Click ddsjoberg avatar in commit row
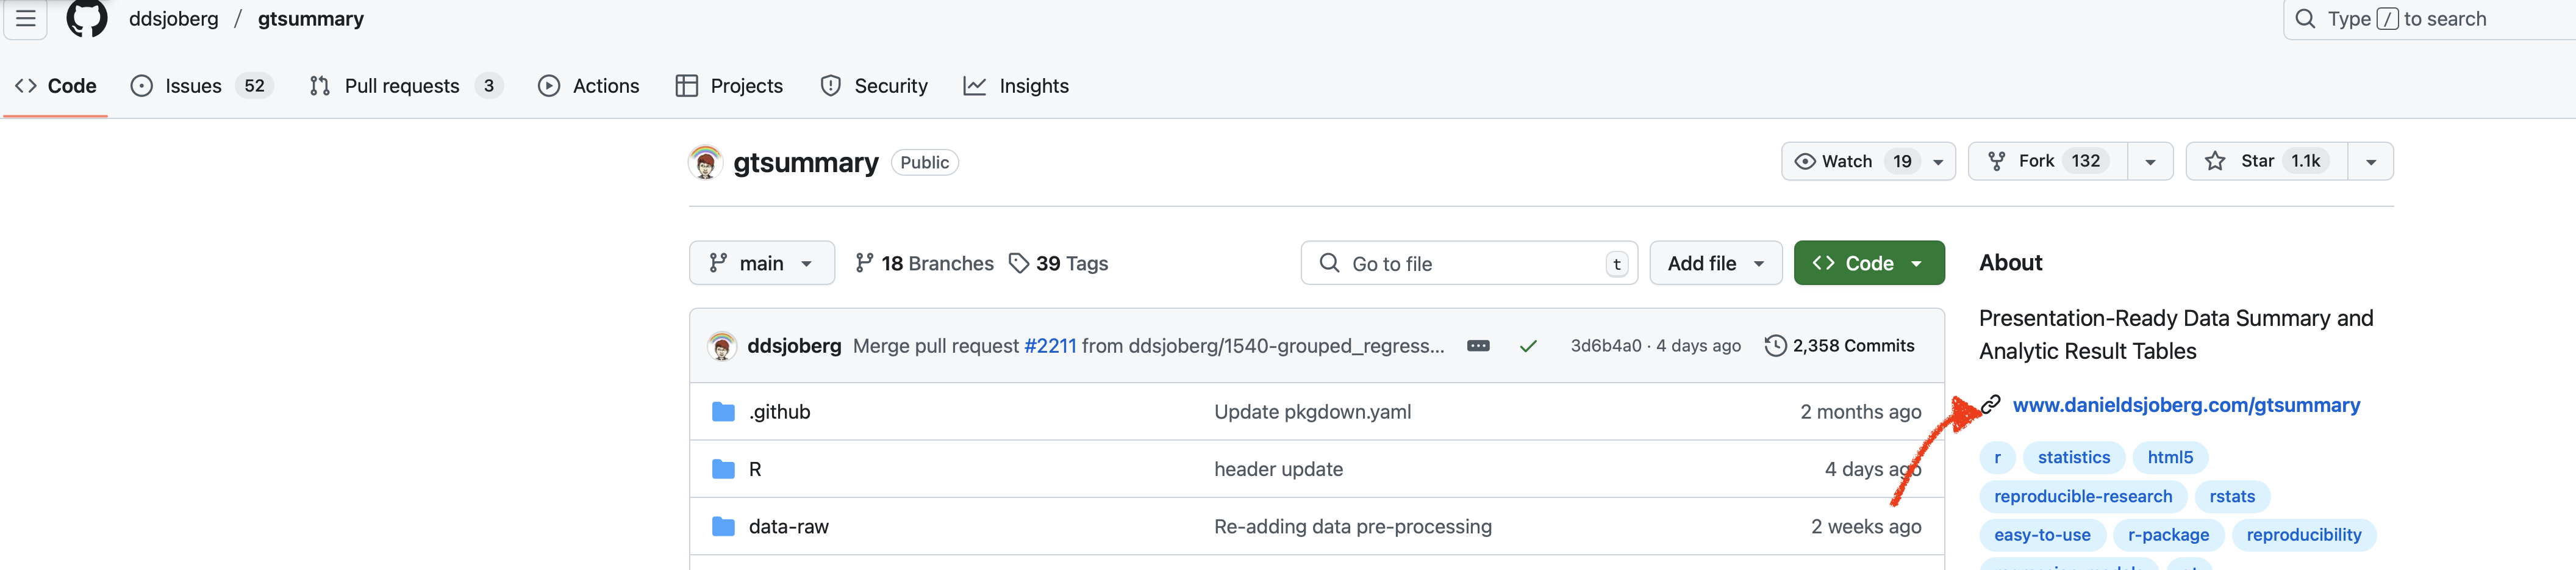This screenshot has height=570, width=2576. (722, 346)
